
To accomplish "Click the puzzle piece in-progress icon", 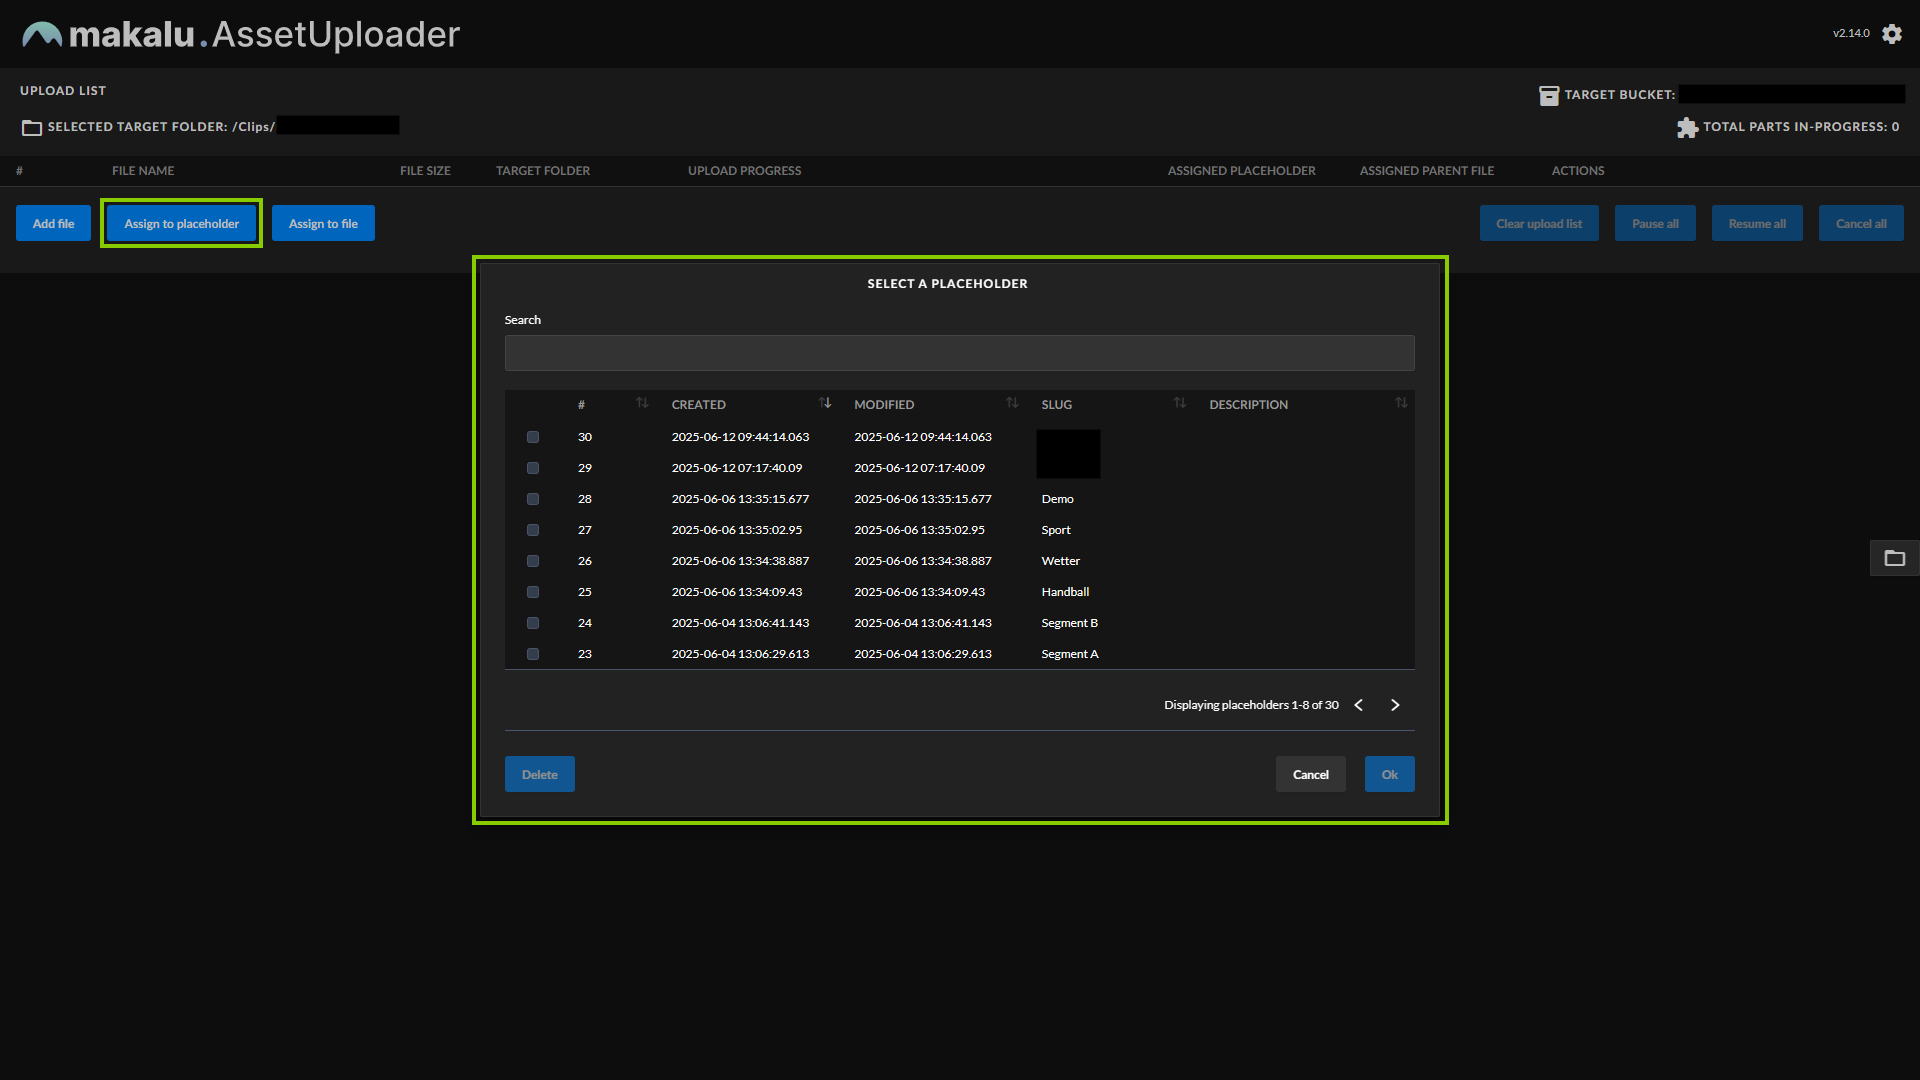I will 1687,127.
